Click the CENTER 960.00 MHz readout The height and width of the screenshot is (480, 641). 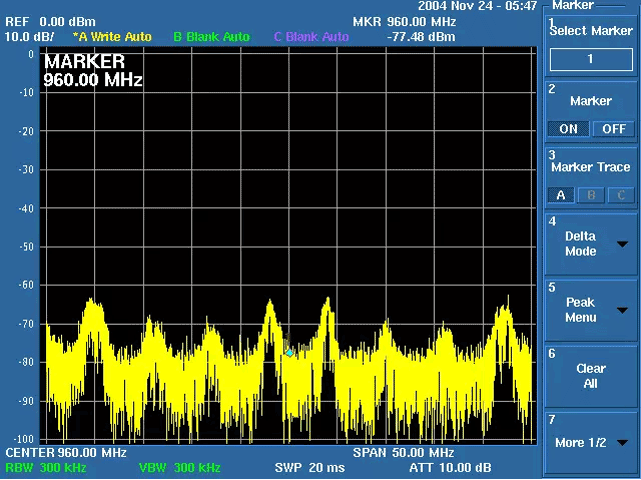tap(65, 453)
